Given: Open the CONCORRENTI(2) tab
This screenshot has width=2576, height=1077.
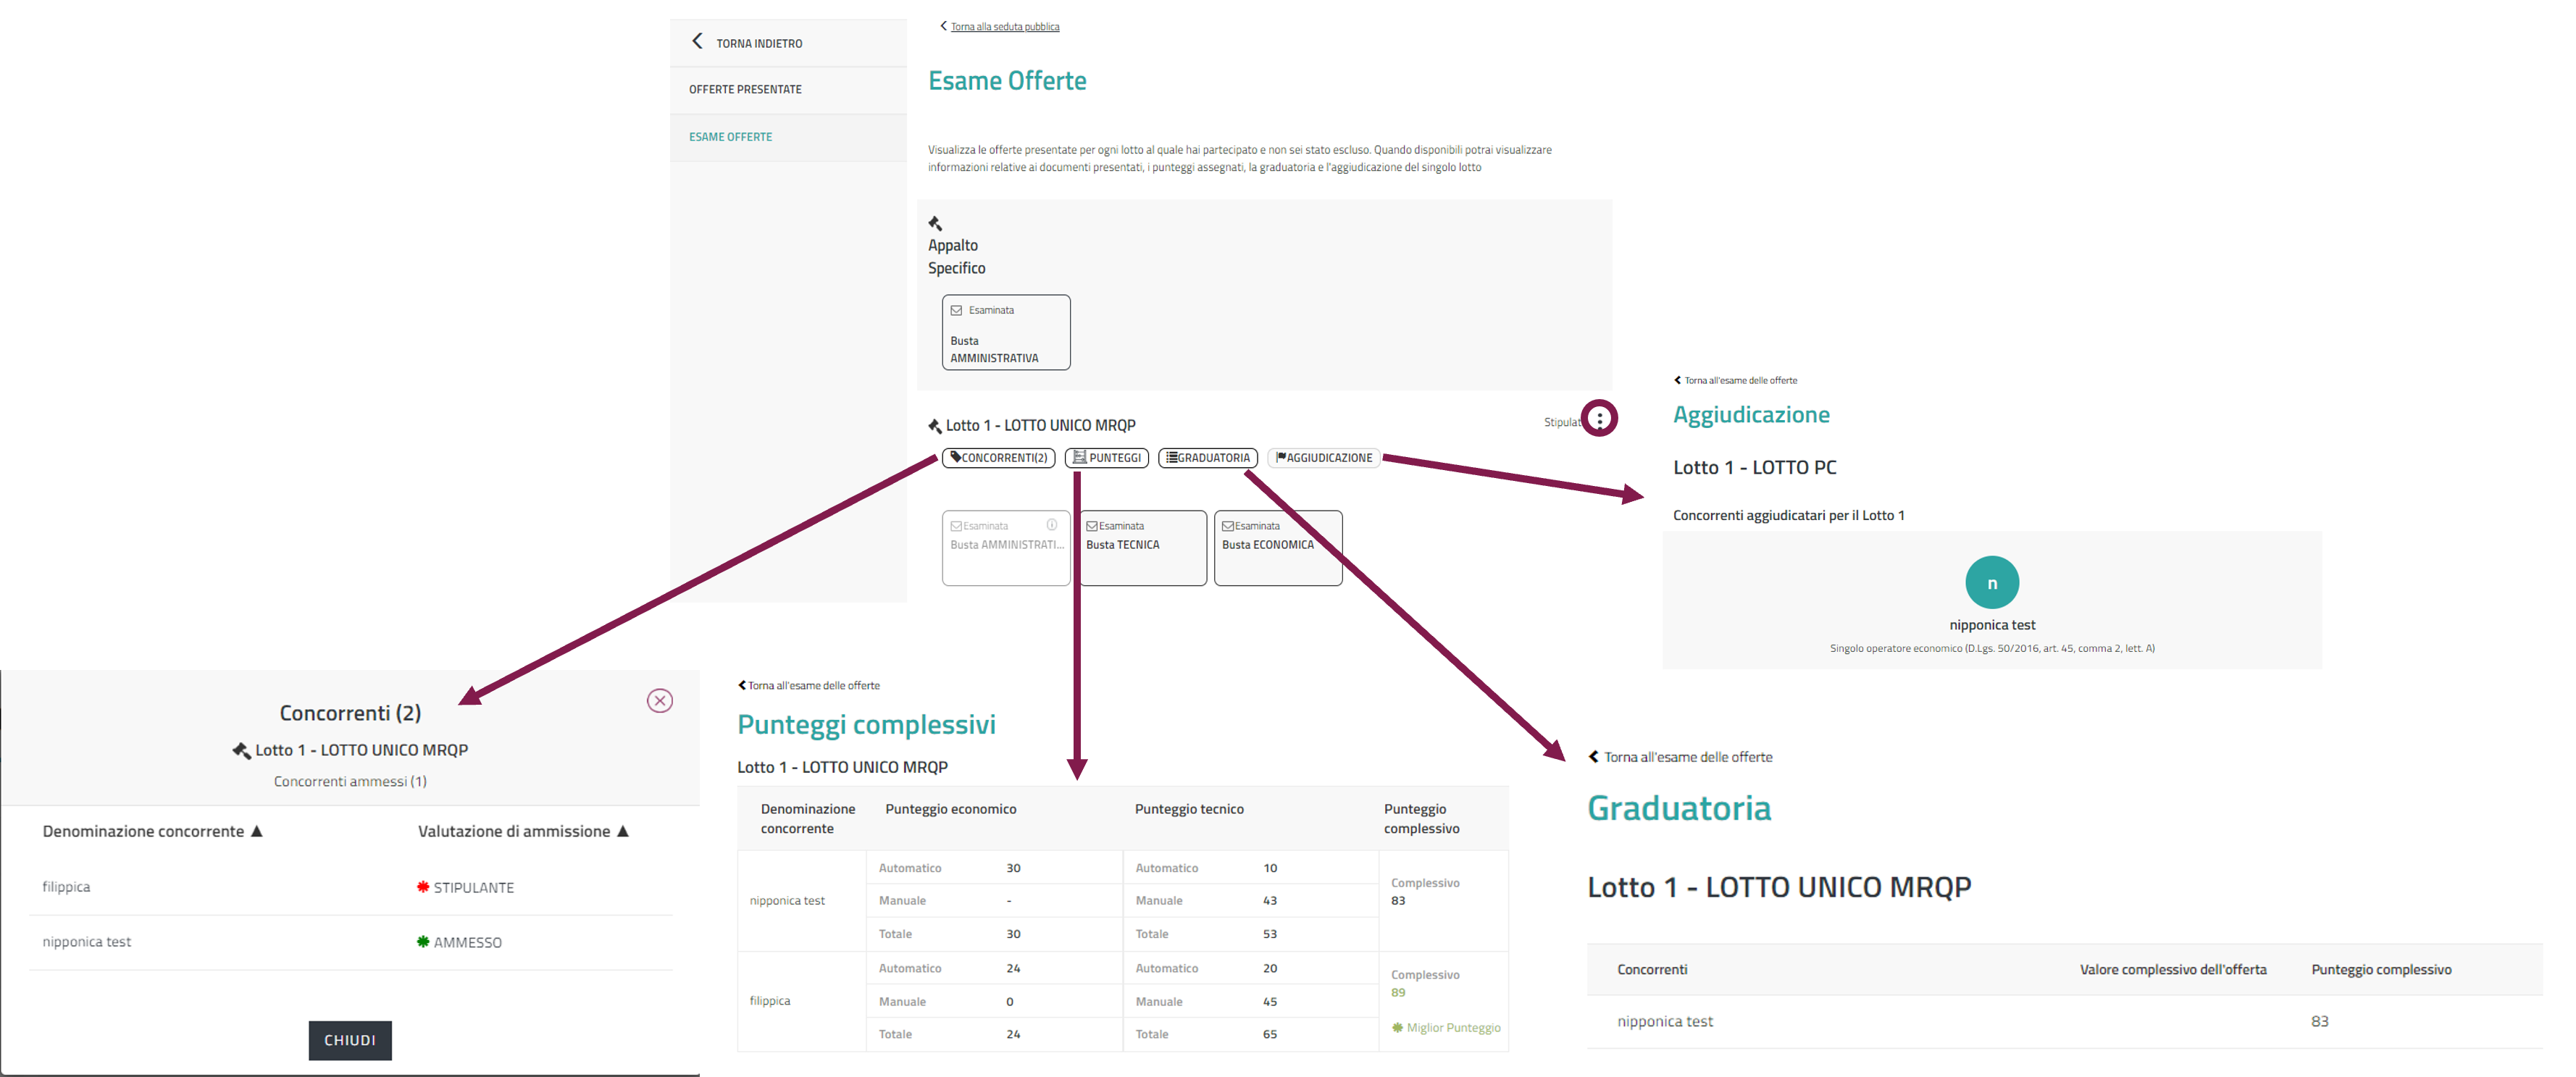Looking at the screenshot, I should pyautogui.click(x=998, y=458).
